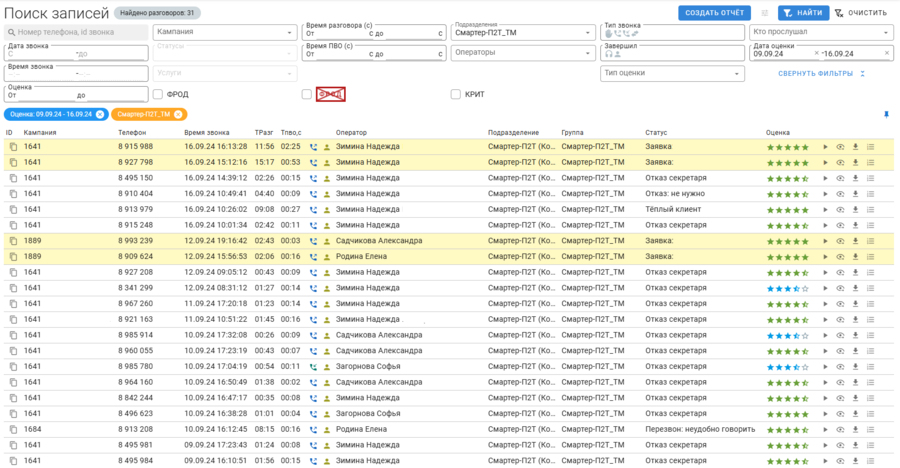Click operator Родина Елена in row 8 909 624
This screenshot has width=900, height=468.
tap(361, 257)
